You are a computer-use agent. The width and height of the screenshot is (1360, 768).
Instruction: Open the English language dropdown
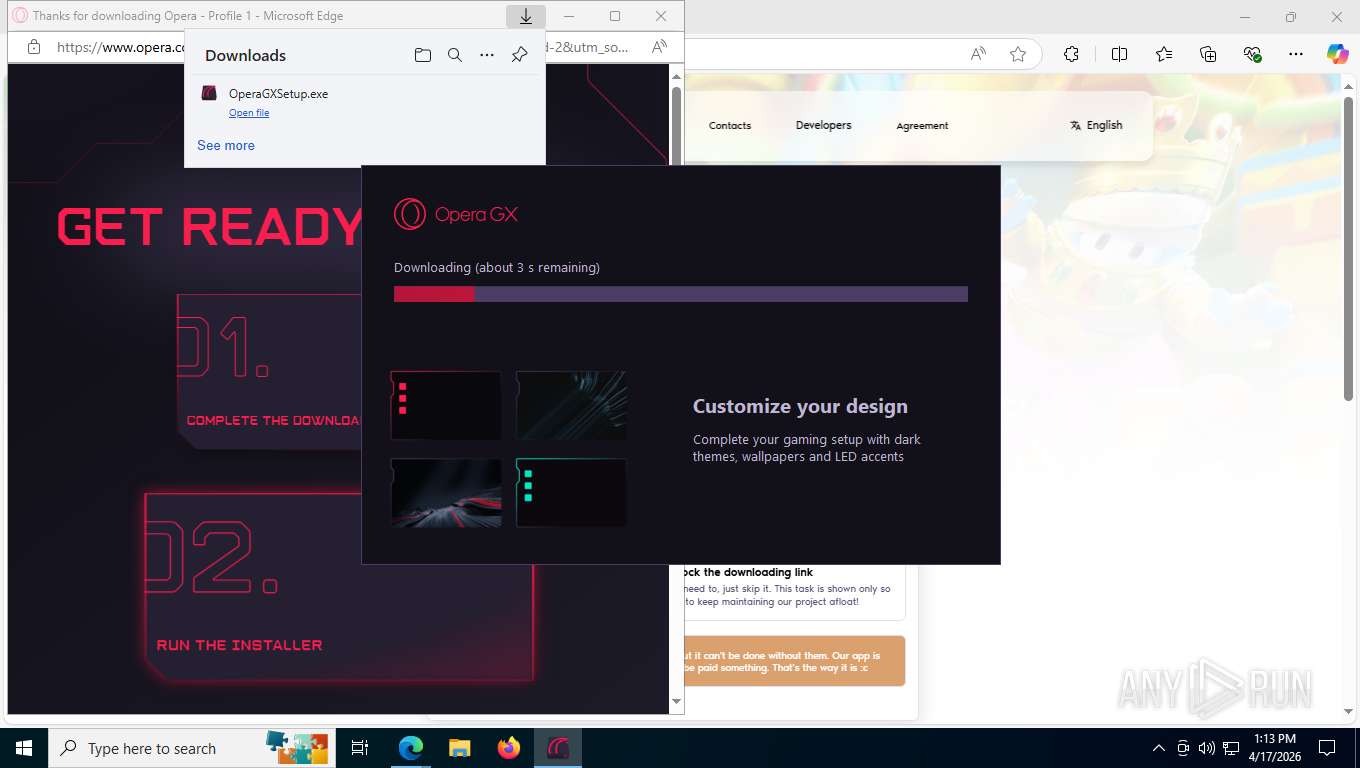pos(1096,125)
